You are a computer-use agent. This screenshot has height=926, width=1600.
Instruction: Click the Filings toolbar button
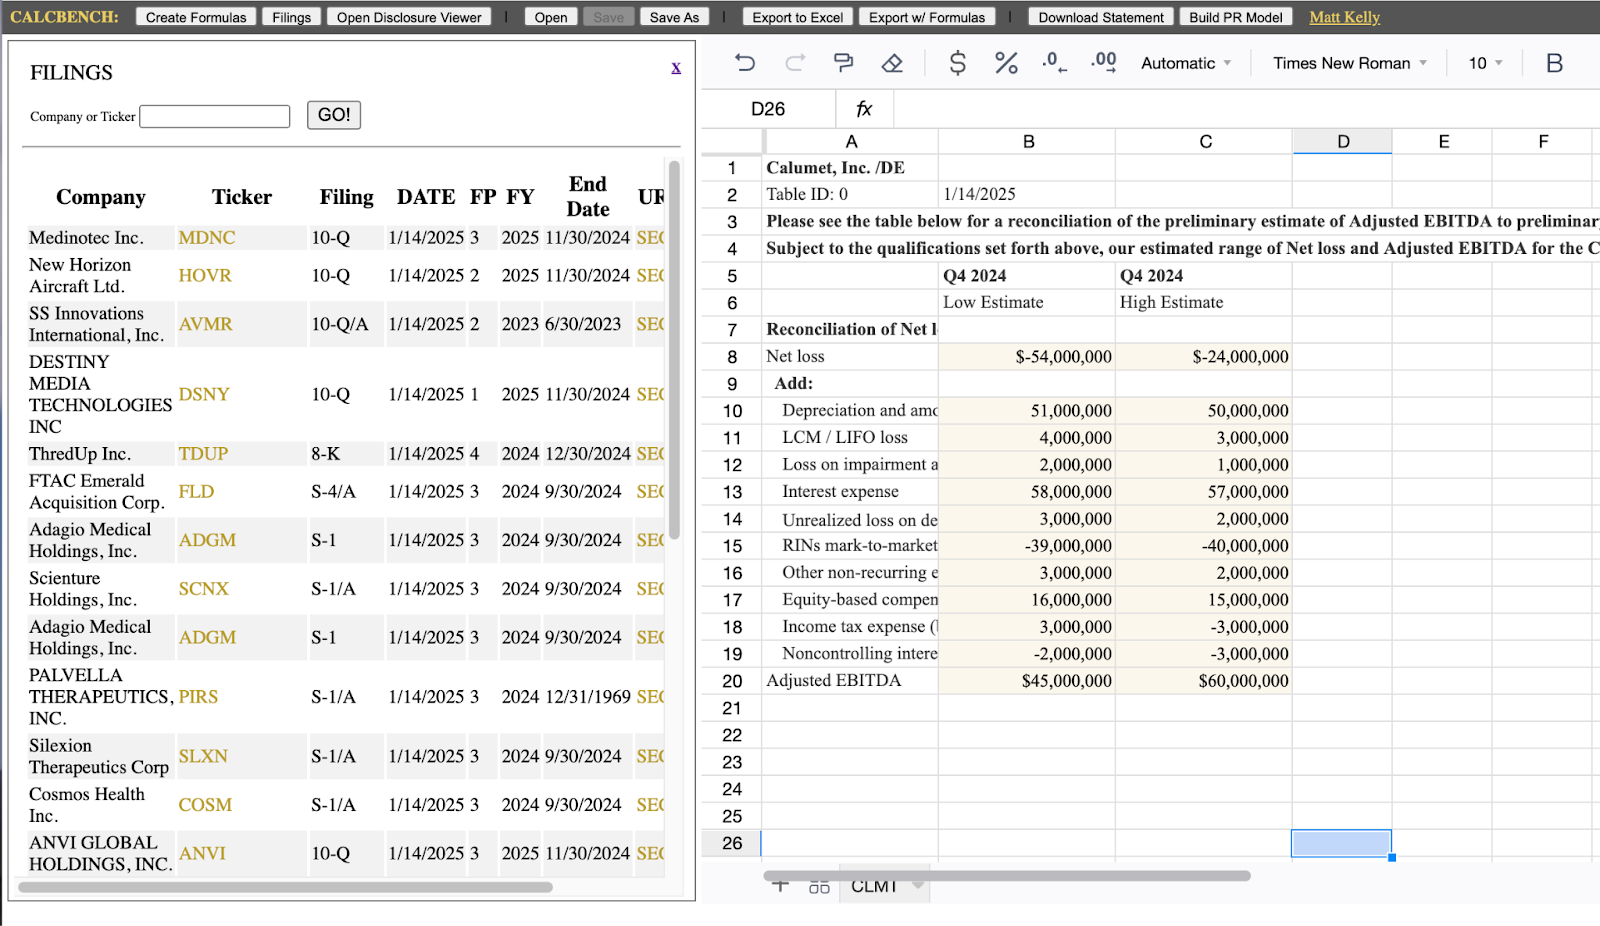point(292,17)
